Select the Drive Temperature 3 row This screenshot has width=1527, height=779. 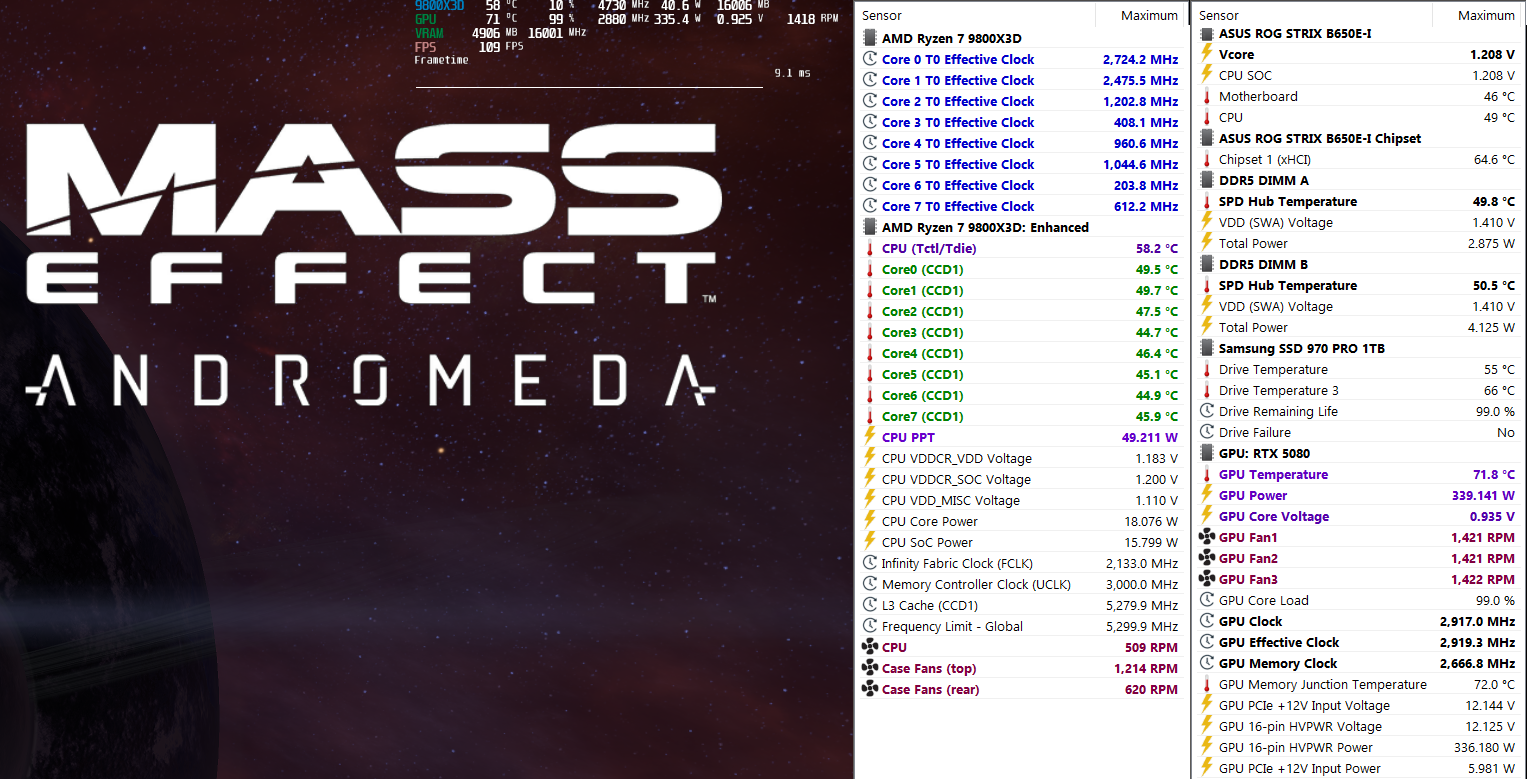[1357, 390]
